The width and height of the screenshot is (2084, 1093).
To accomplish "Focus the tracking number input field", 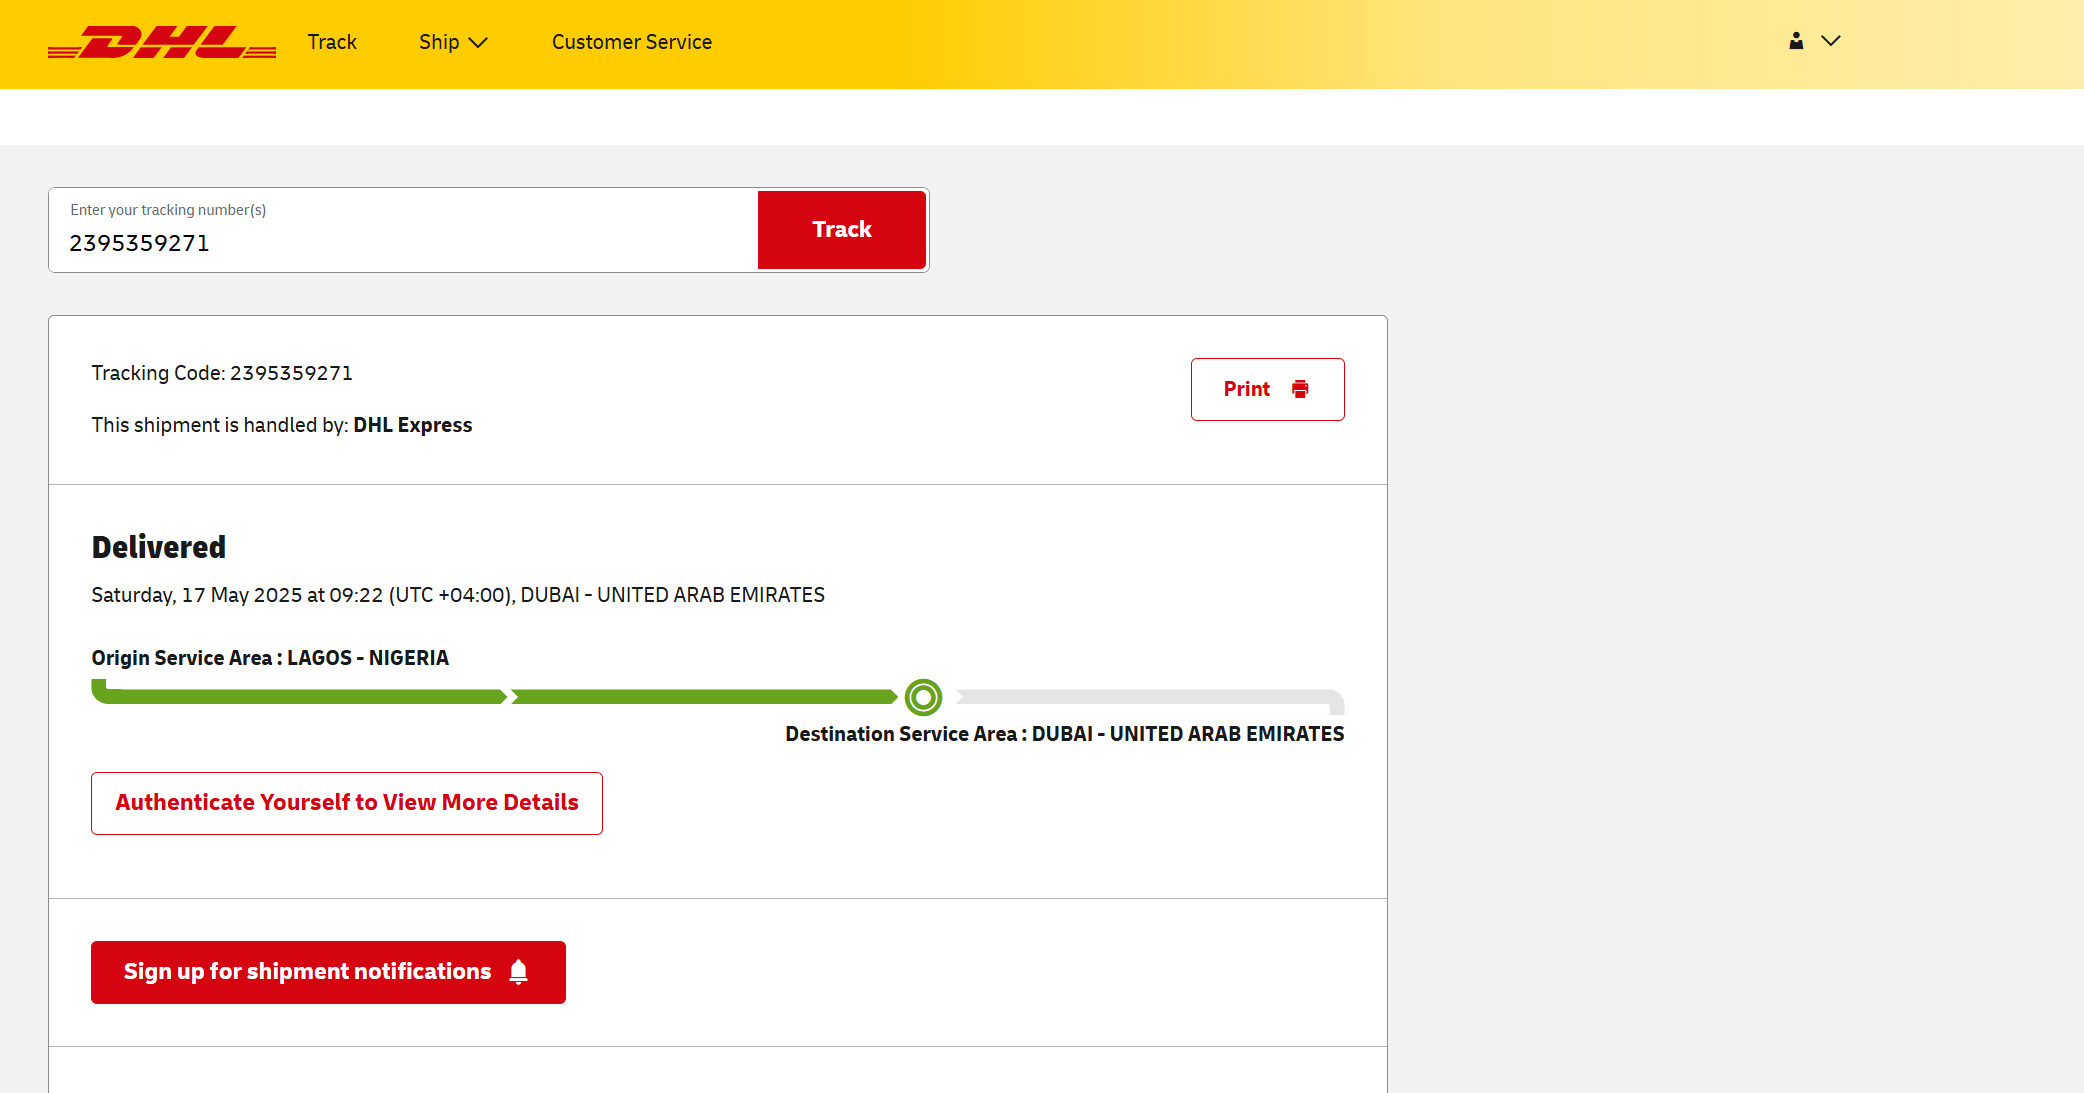I will pos(404,230).
